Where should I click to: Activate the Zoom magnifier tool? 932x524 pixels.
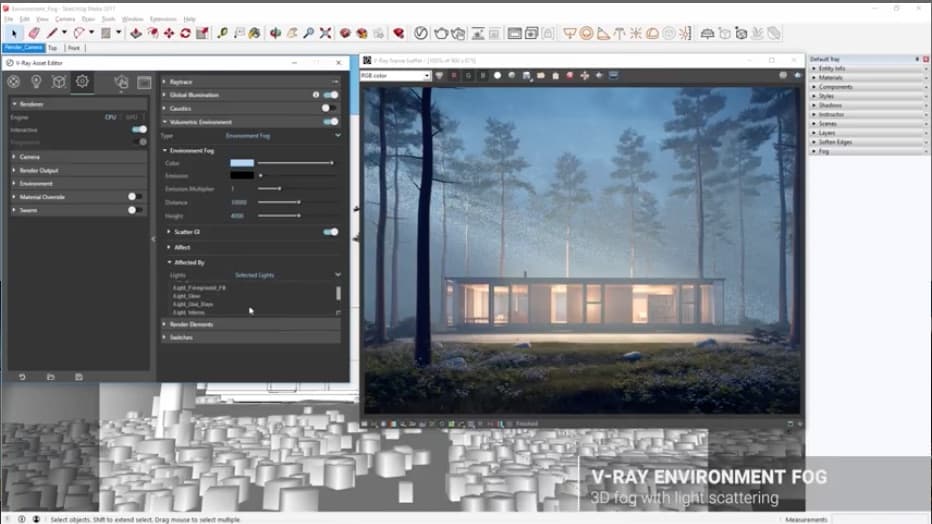tap(308, 33)
